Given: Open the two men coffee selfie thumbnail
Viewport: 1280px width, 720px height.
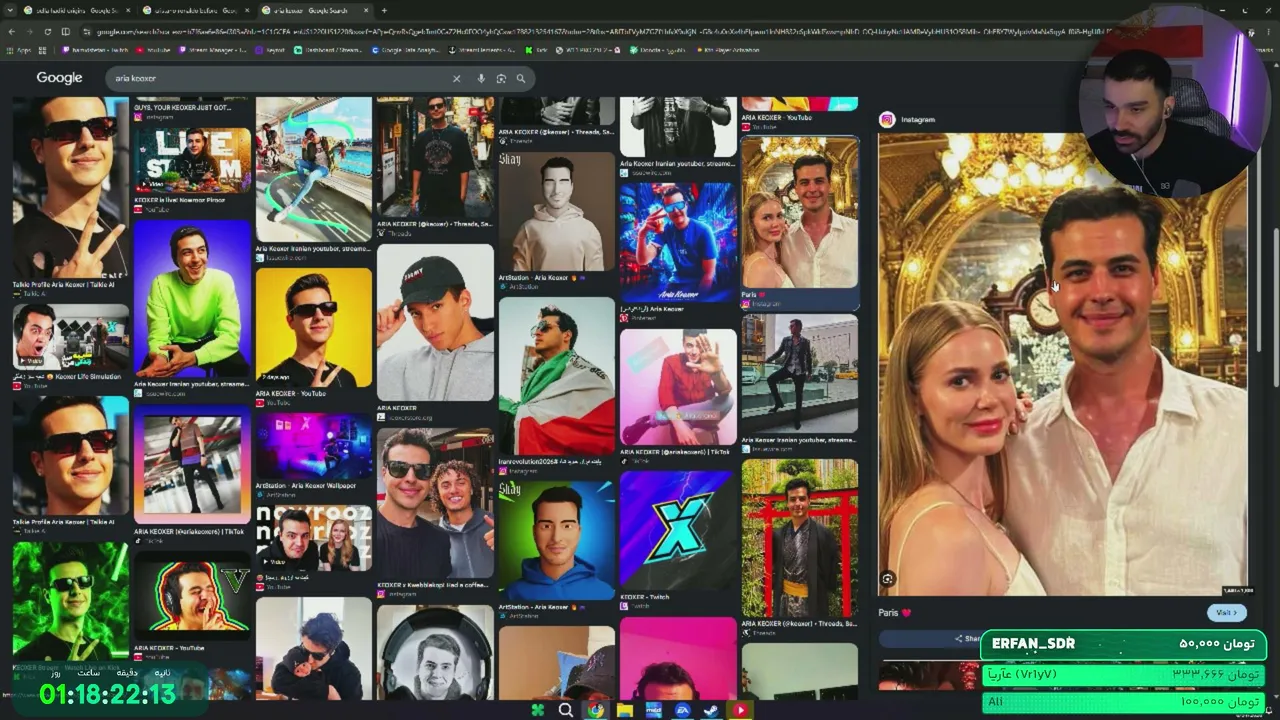Looking at the screenshot, I should [x=435, y=504].
